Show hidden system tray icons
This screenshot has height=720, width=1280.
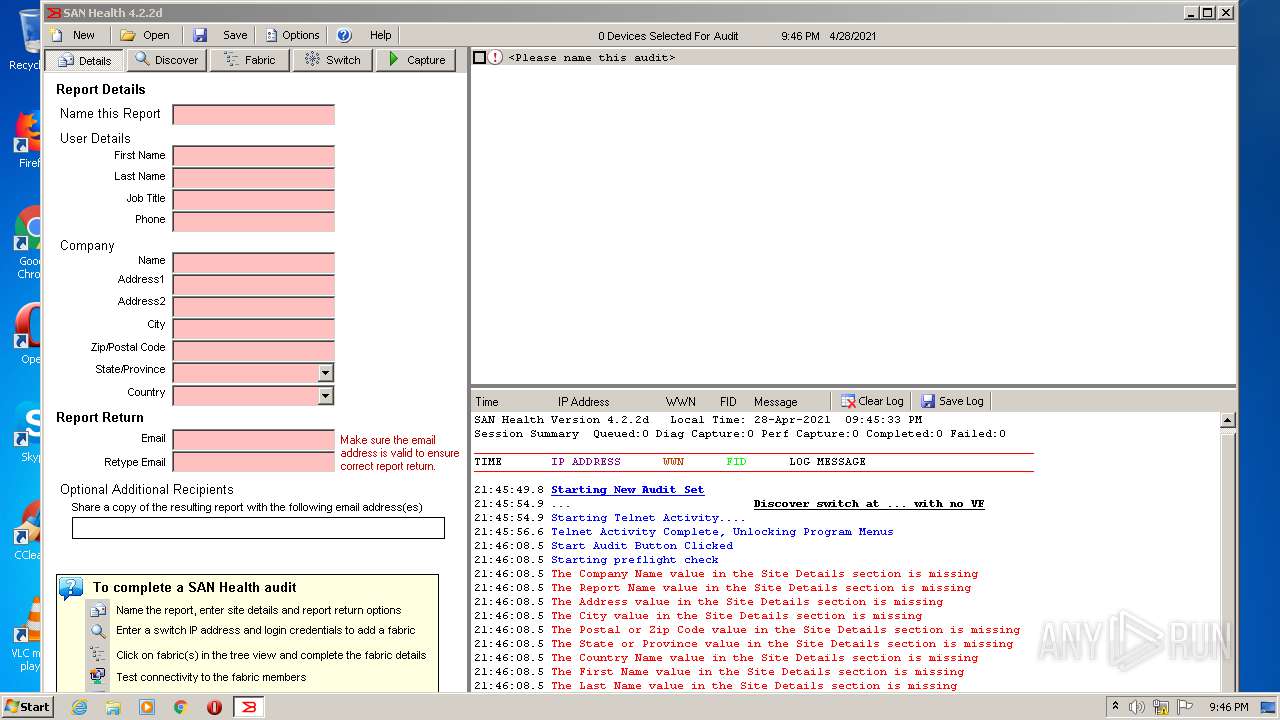[1115, 707]
